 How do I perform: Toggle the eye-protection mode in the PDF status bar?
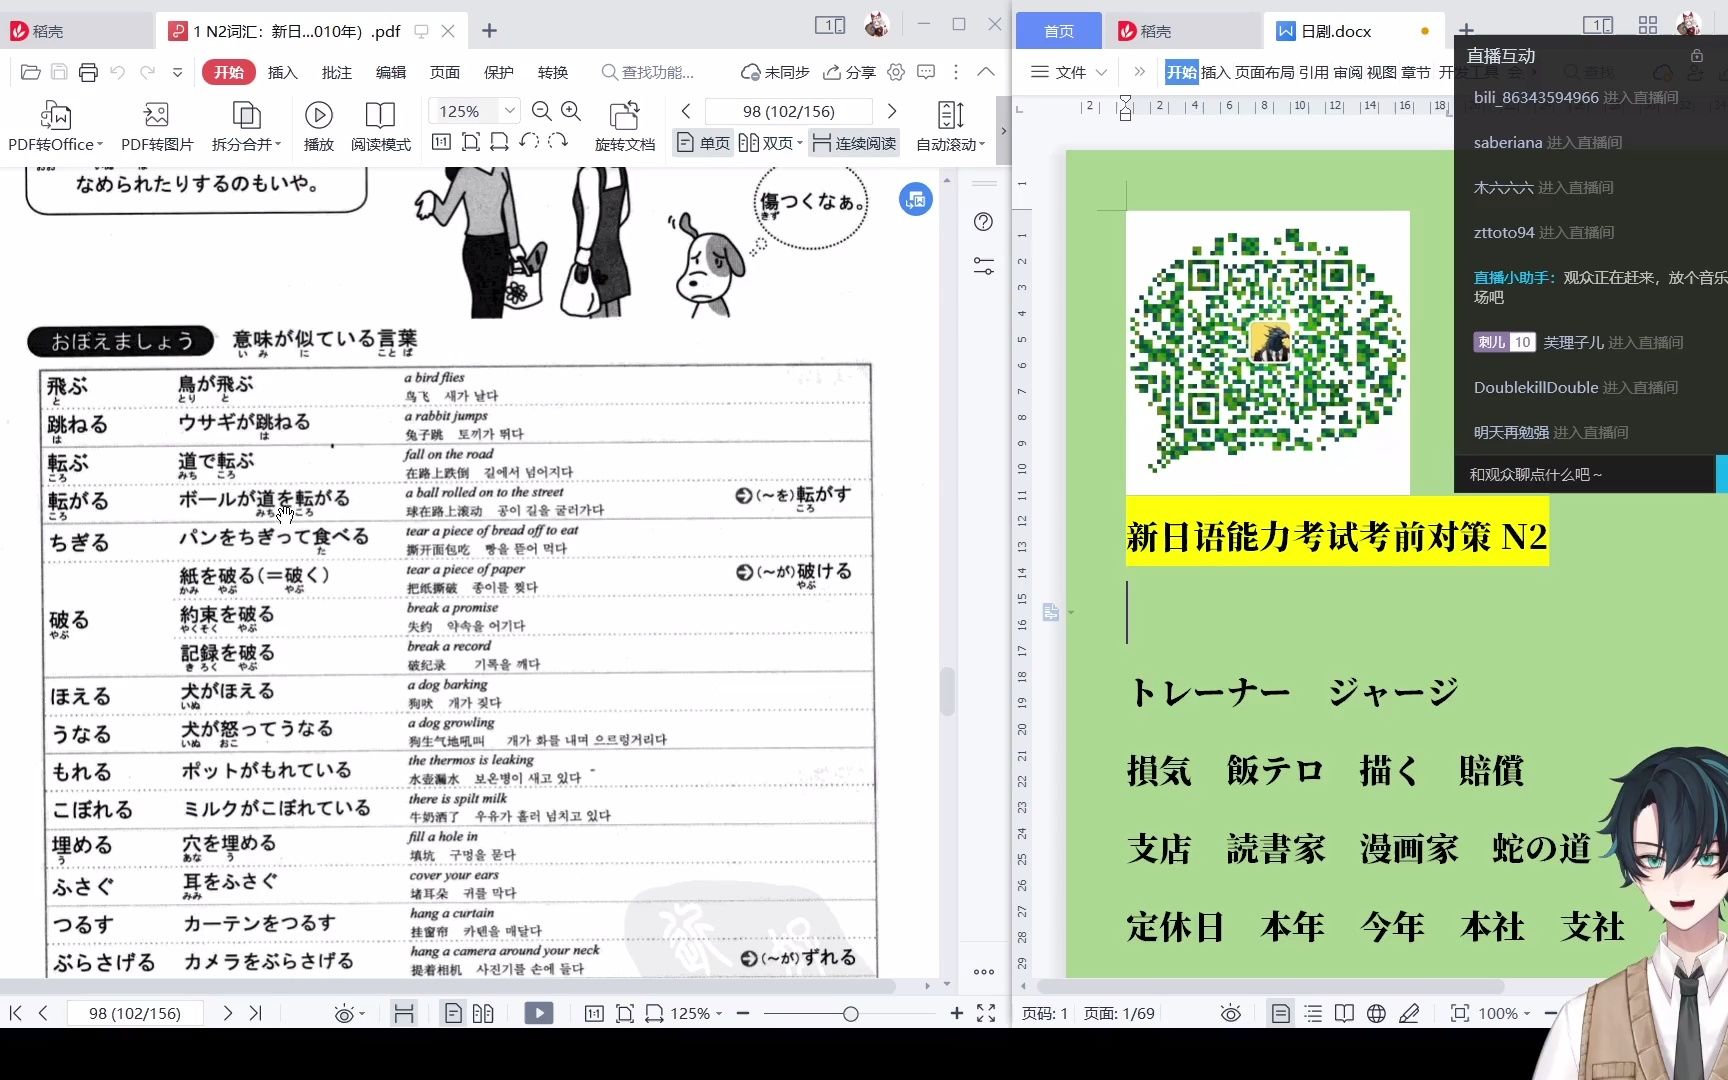[x=345, y=1014]
